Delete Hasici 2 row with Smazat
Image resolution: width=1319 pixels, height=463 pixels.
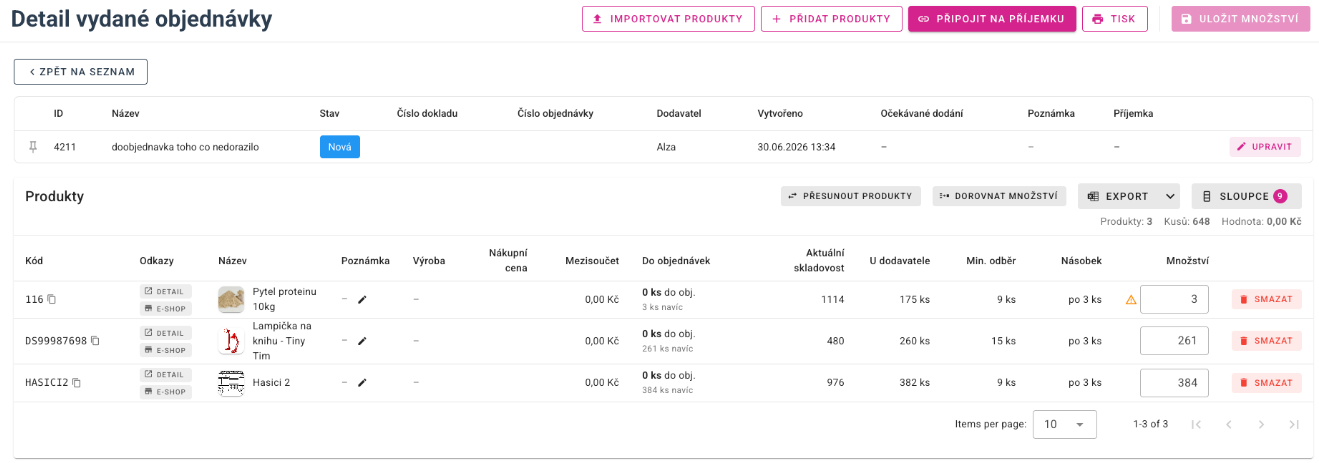1266,383
